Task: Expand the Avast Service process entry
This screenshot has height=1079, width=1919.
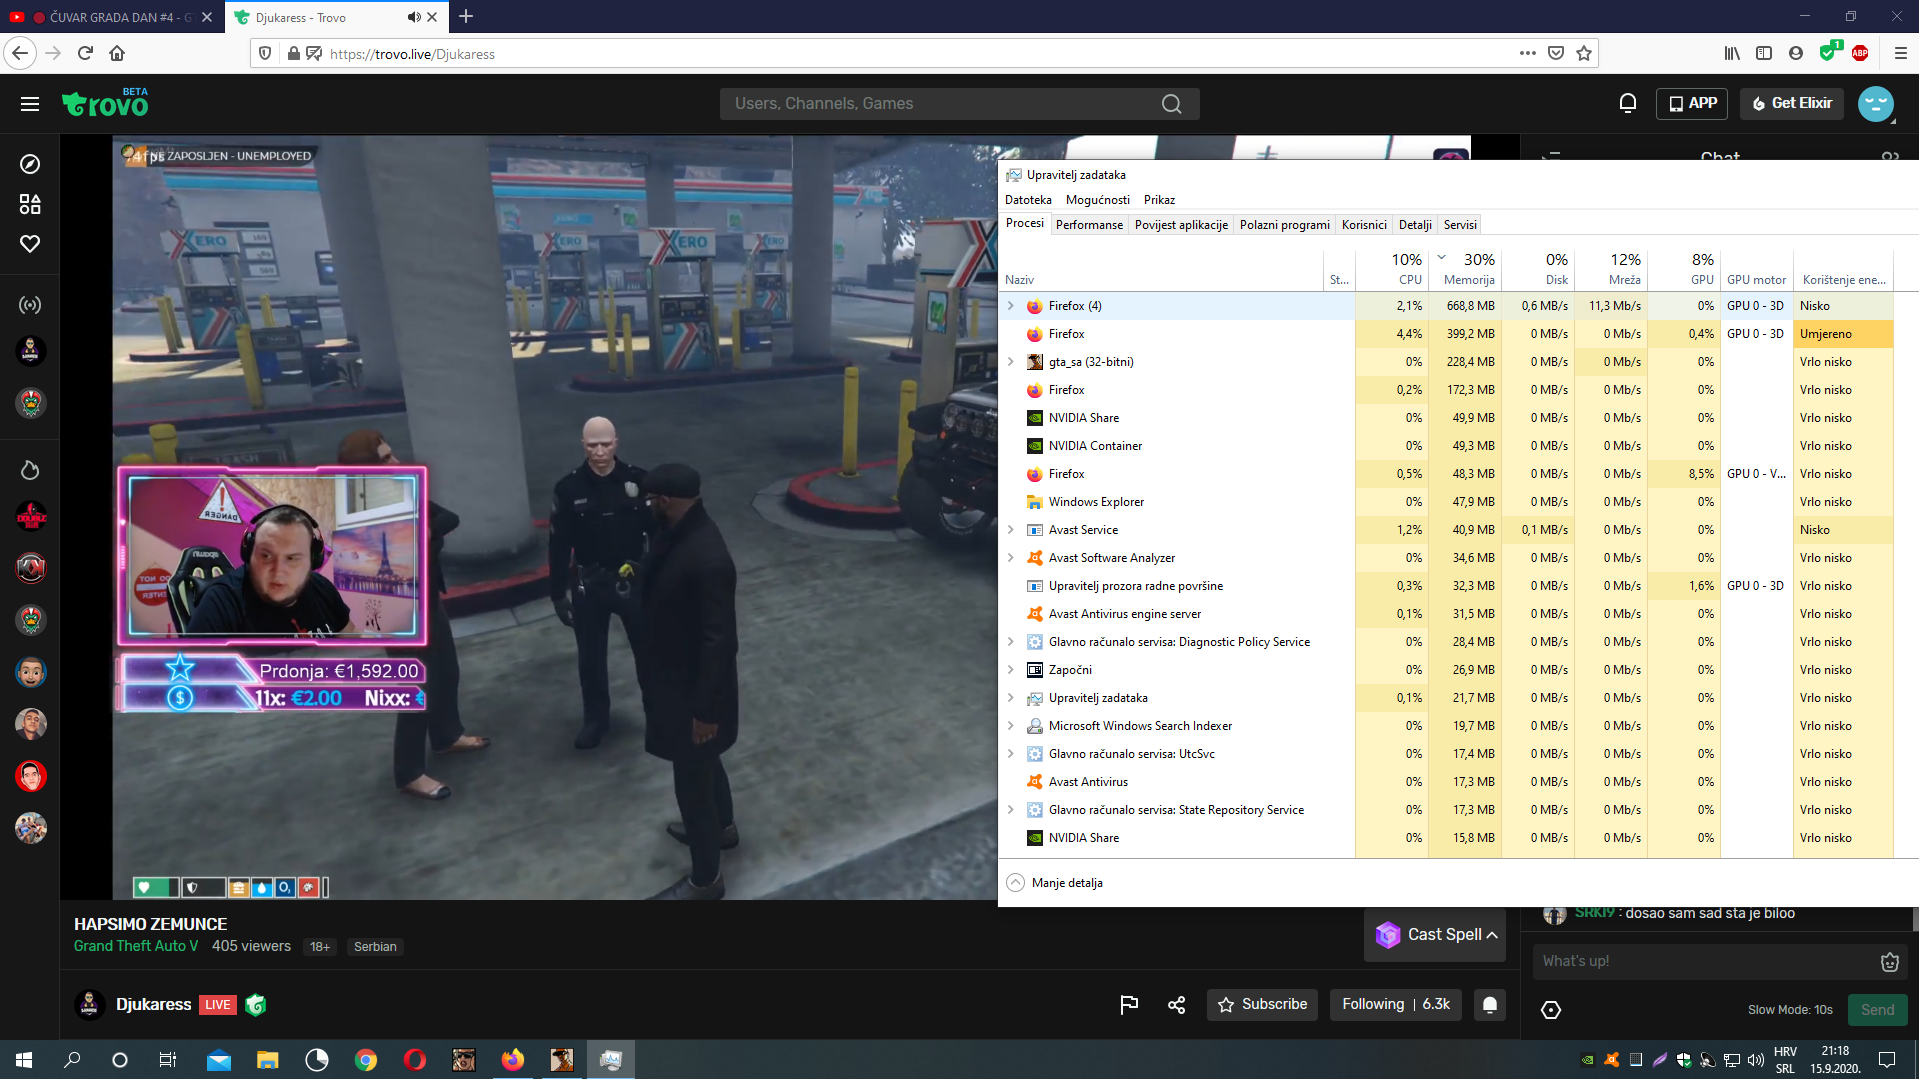Action: pyautogui.click(x=1011, y=530)
